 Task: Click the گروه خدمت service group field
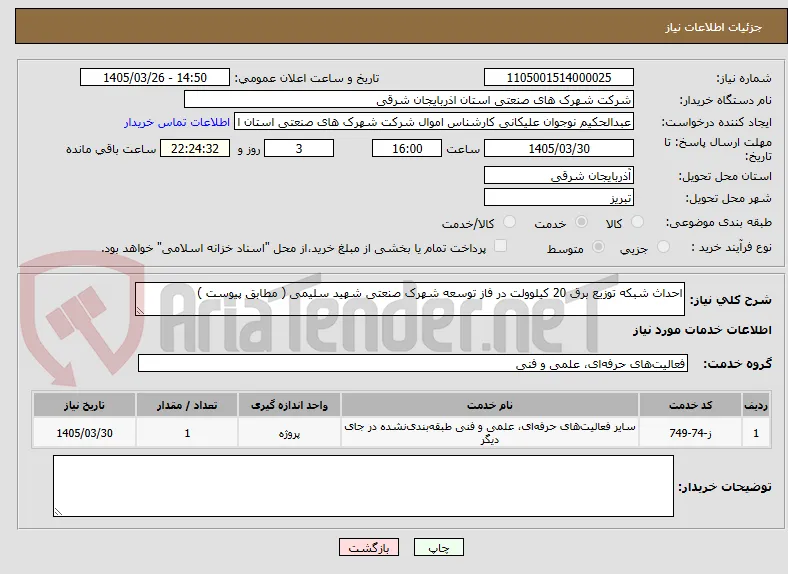413,363
